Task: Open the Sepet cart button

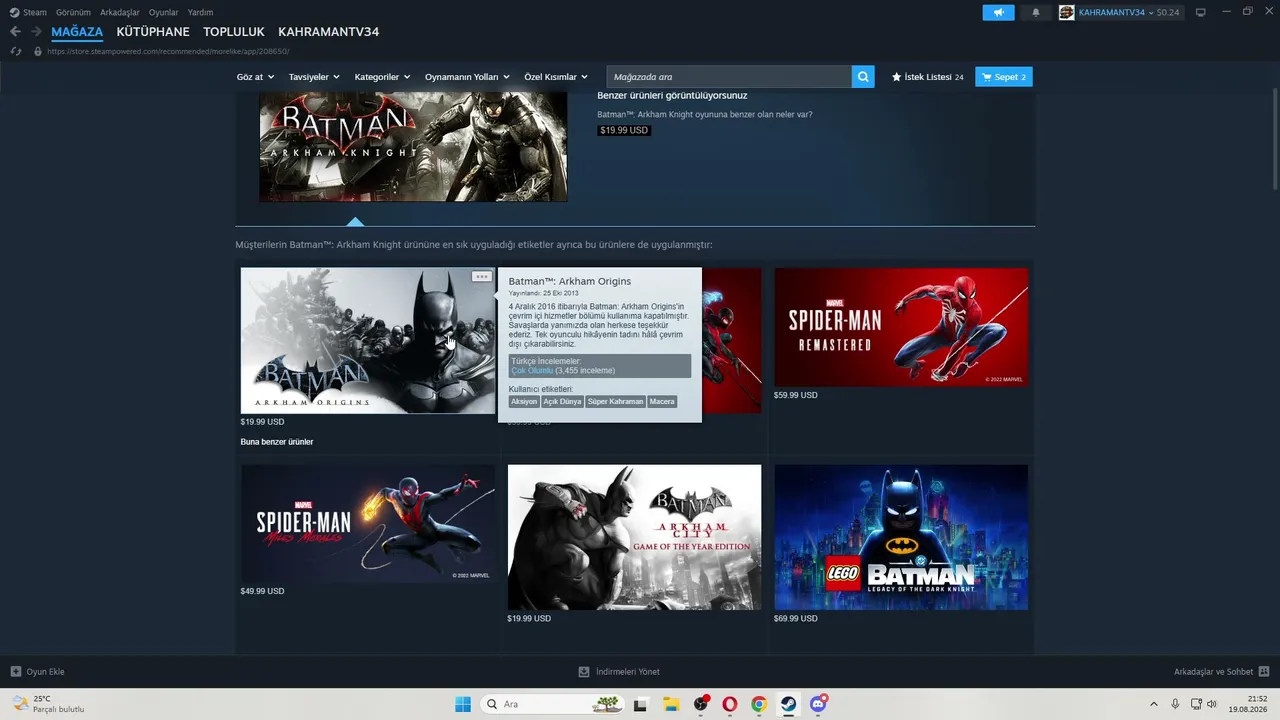Action: pos(1004,77)
